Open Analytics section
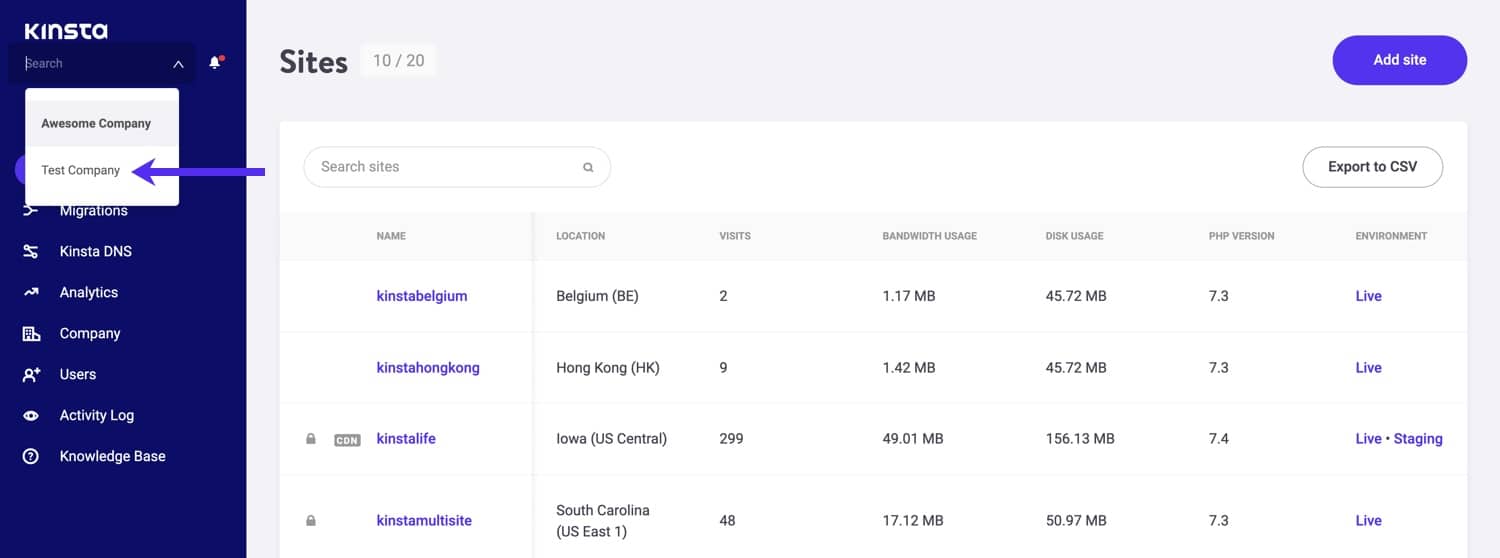Screen dimensions: 1500x558 pyautogui.click(x=89, y=292)
